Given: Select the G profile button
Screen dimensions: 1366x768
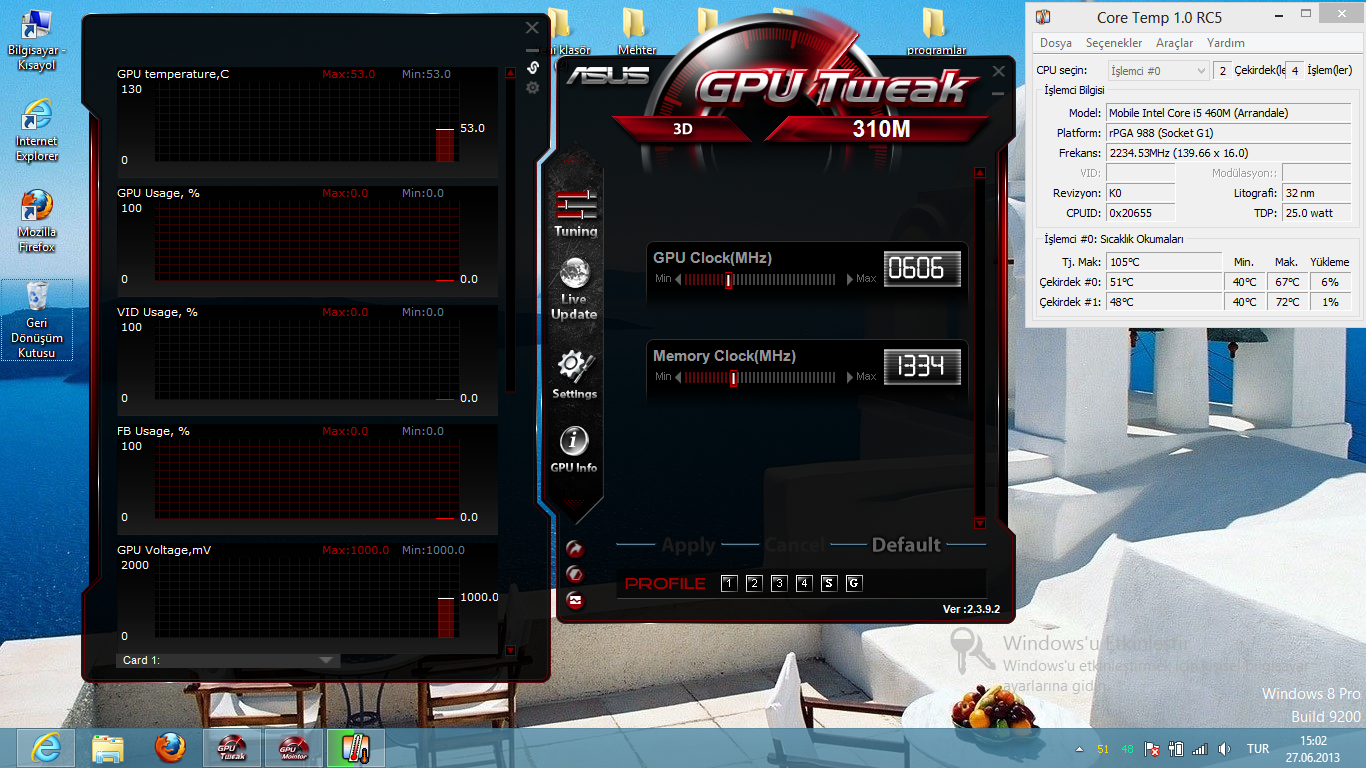Looking at the screenshot, I should coord(853,584).
